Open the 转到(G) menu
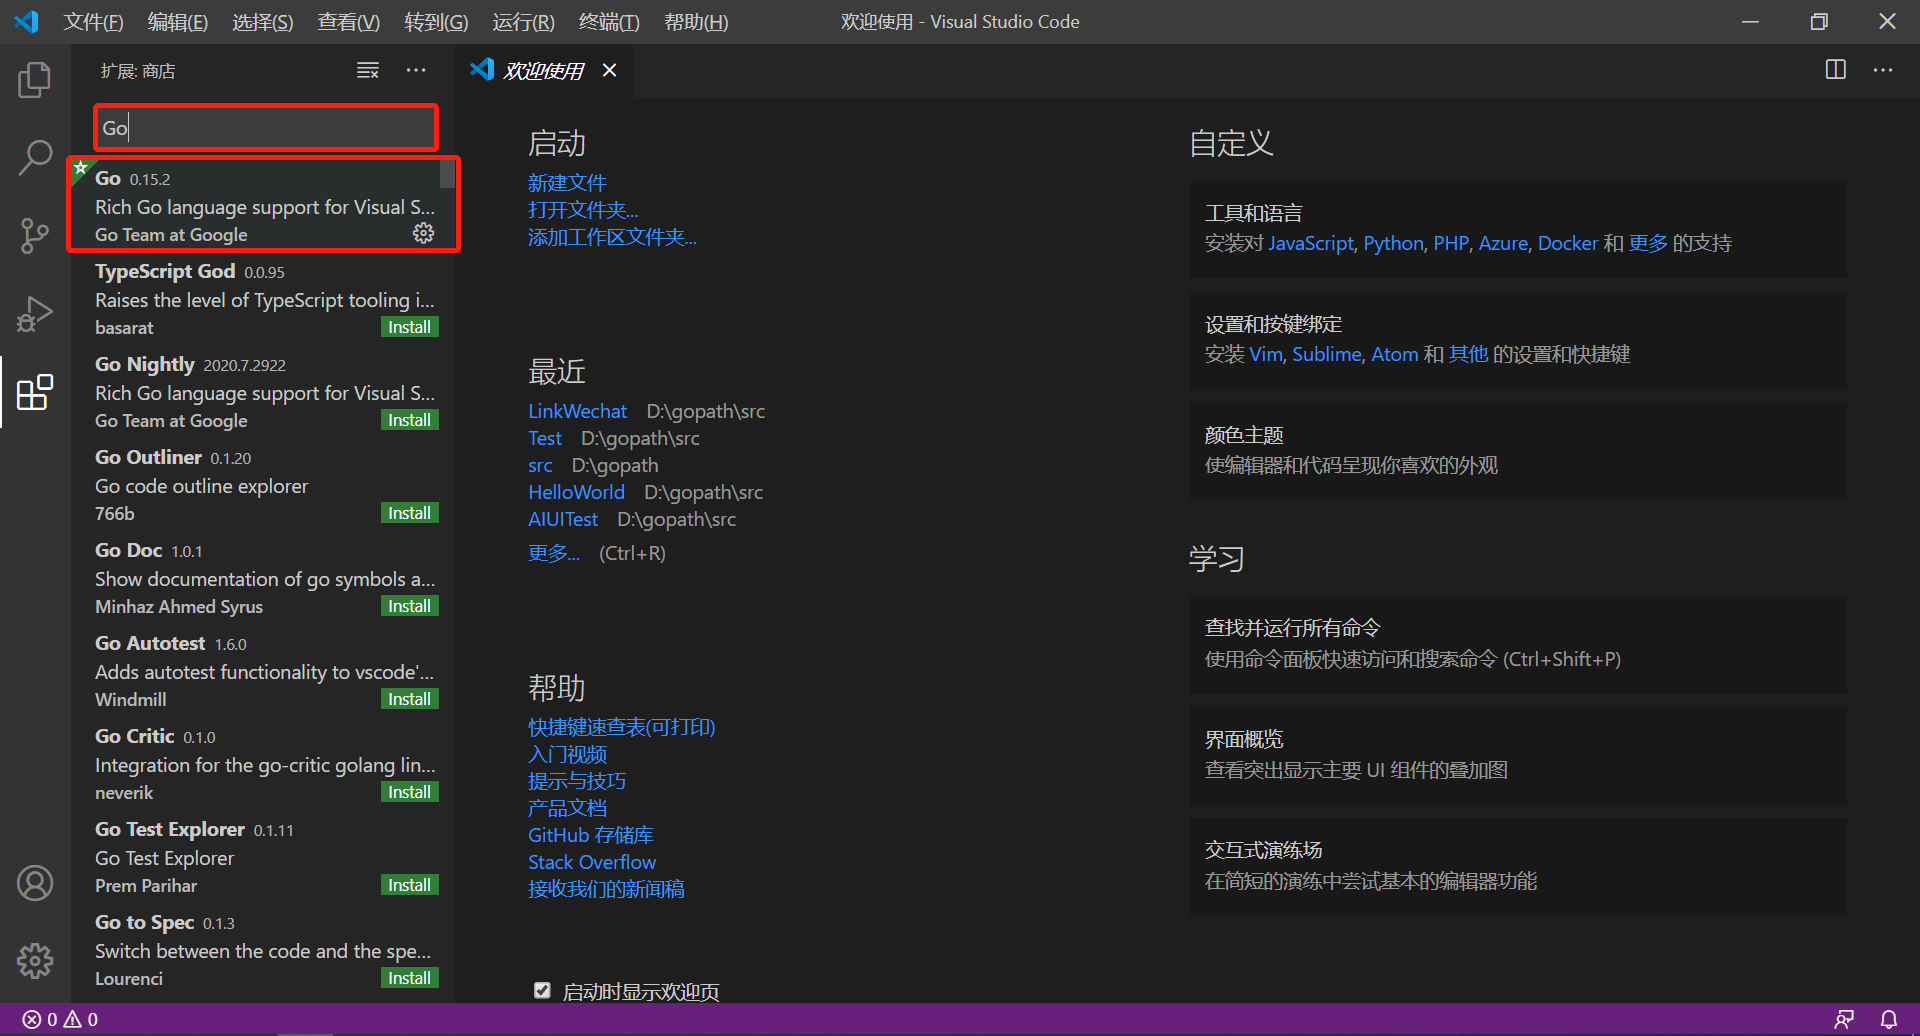This screenshot has height=1036, width=1920. (x=436, y=22)
